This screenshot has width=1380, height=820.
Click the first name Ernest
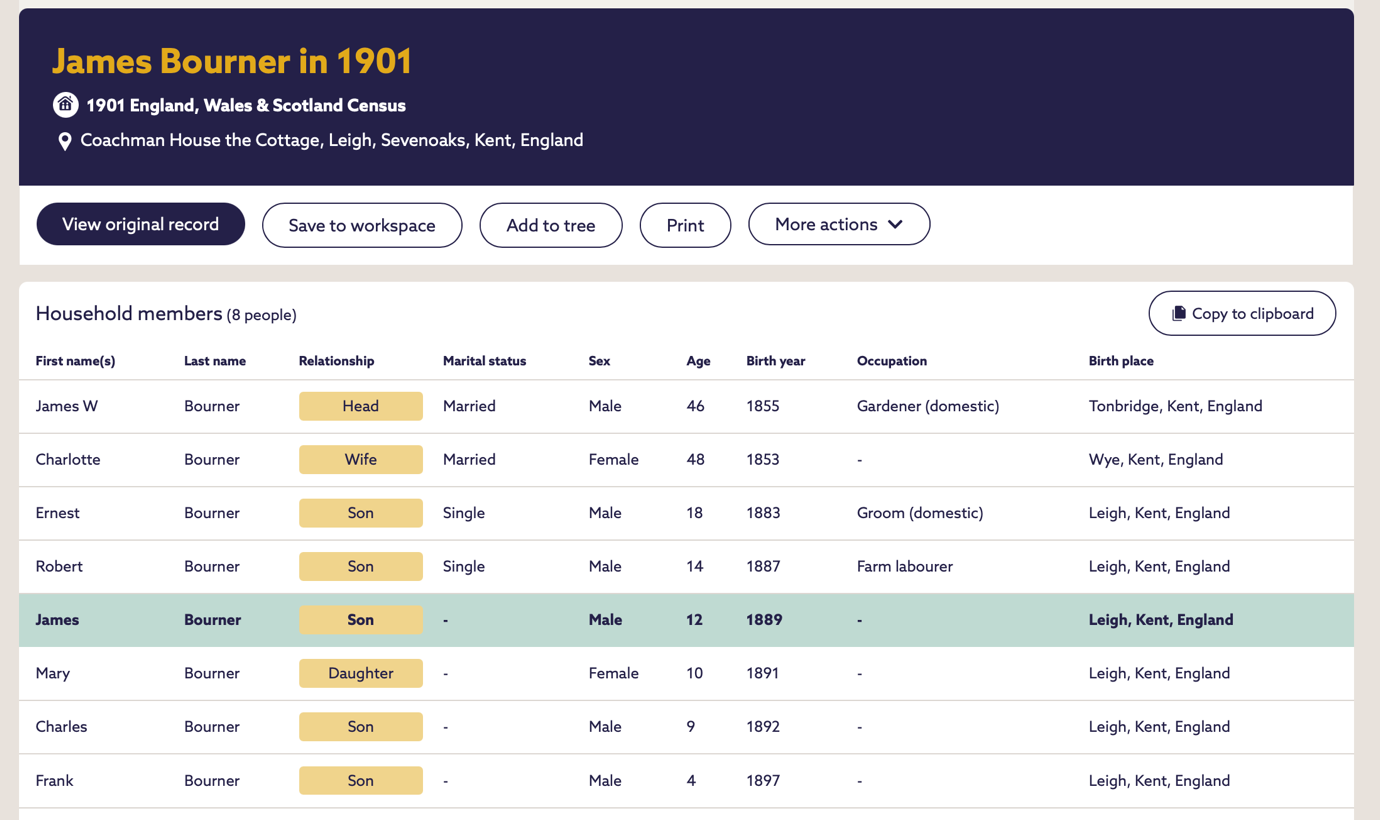(x=57, y=513)
